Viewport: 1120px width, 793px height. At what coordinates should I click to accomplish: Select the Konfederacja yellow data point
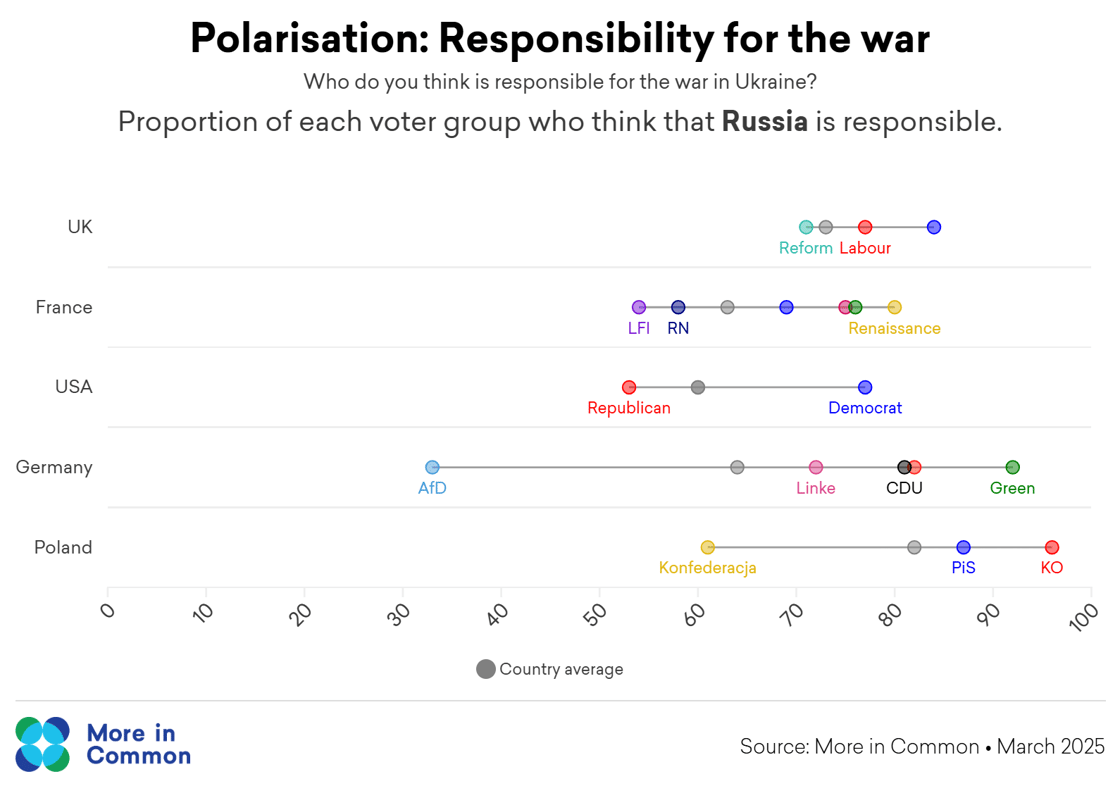(708, 547)
